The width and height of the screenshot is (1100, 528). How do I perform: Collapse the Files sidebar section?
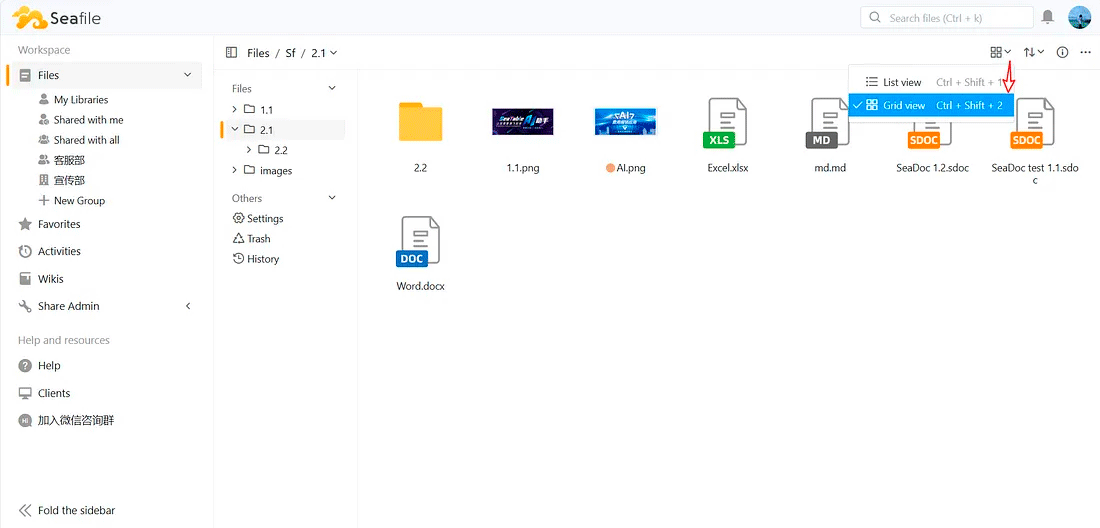click(x=187, y=75)
